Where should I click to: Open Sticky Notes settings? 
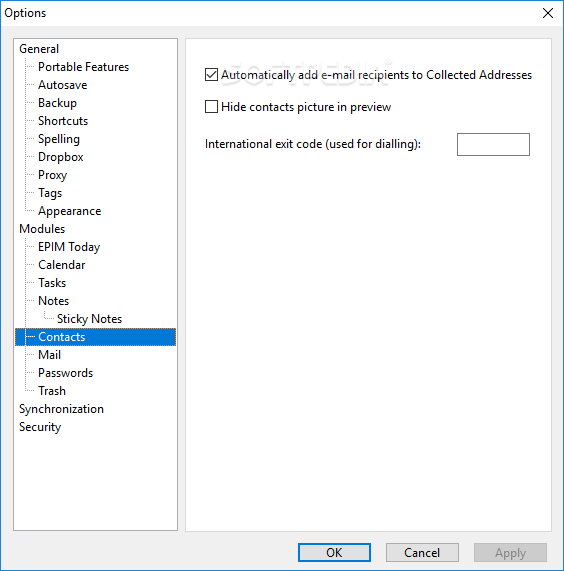[x=90, y=319]
